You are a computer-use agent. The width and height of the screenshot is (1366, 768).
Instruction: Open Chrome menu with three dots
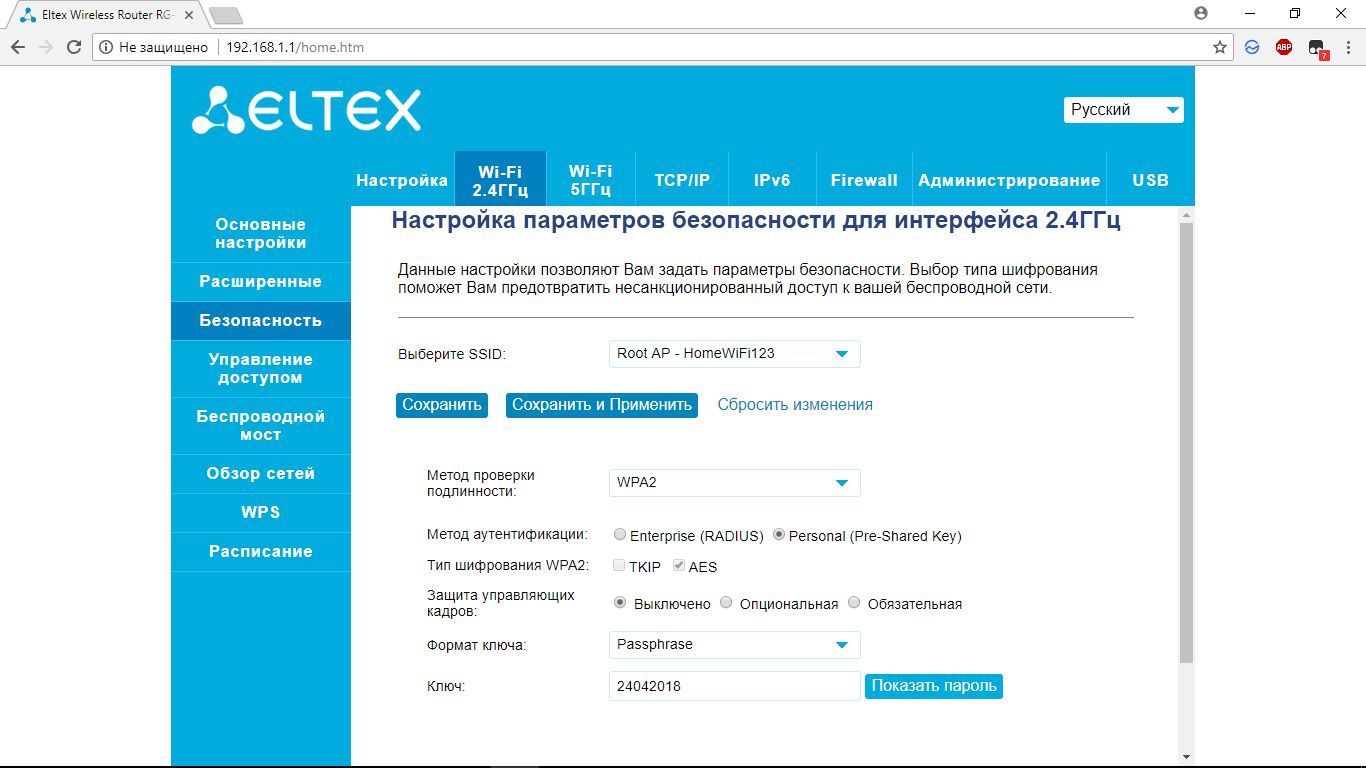pos(1348,47)
